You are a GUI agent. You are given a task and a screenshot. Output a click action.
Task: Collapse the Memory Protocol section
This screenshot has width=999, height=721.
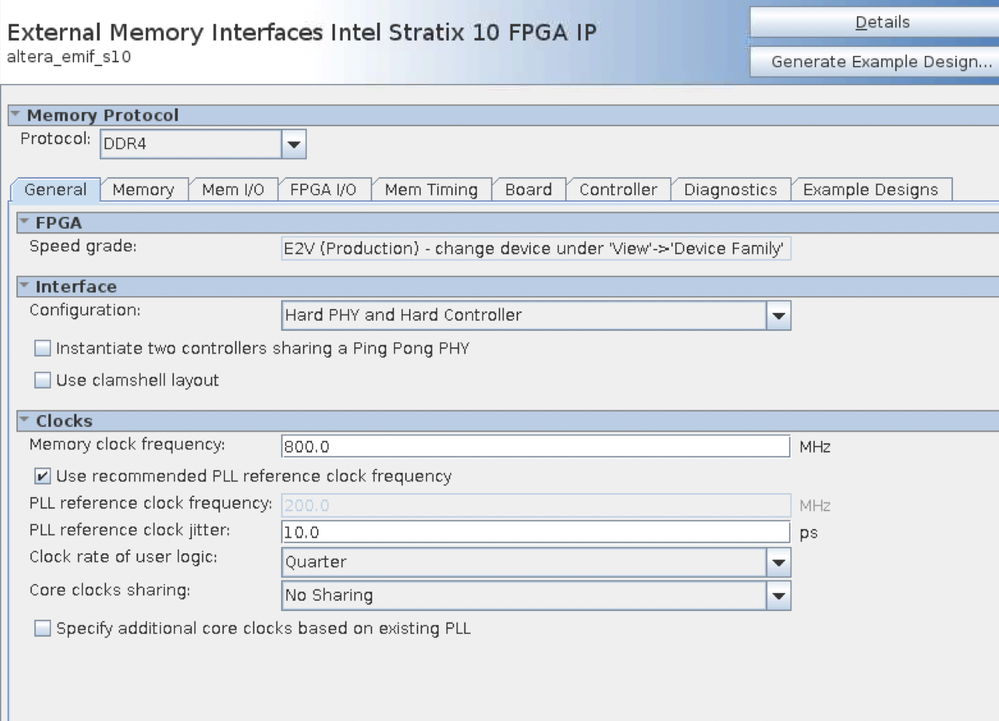(x=15, y=115)
